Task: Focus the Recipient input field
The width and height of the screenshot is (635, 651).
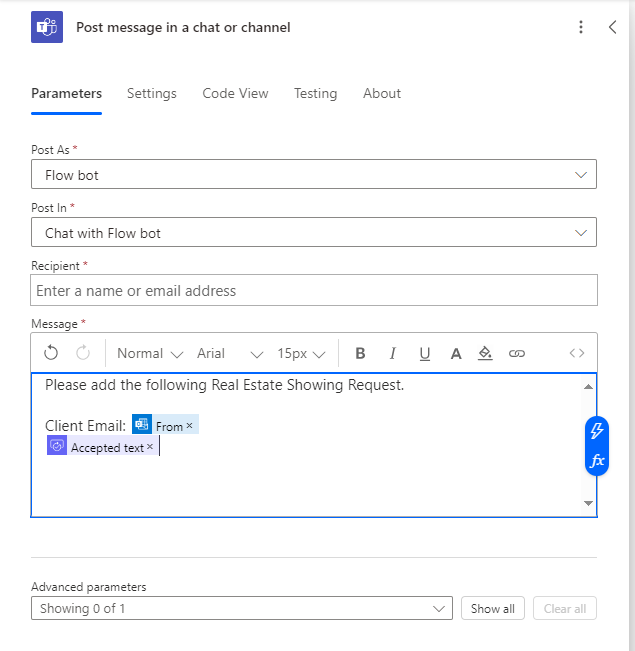Action: coord(314,290)
